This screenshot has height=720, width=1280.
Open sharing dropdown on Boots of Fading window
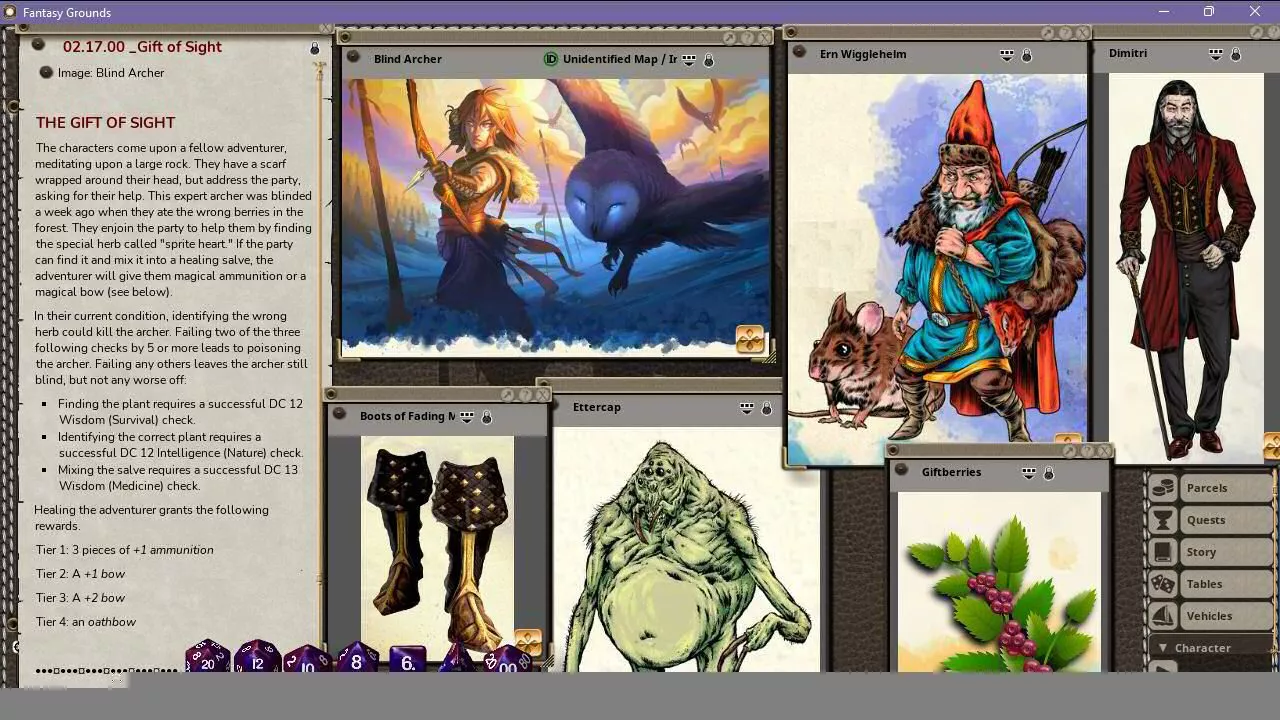[x=467, y=417]
